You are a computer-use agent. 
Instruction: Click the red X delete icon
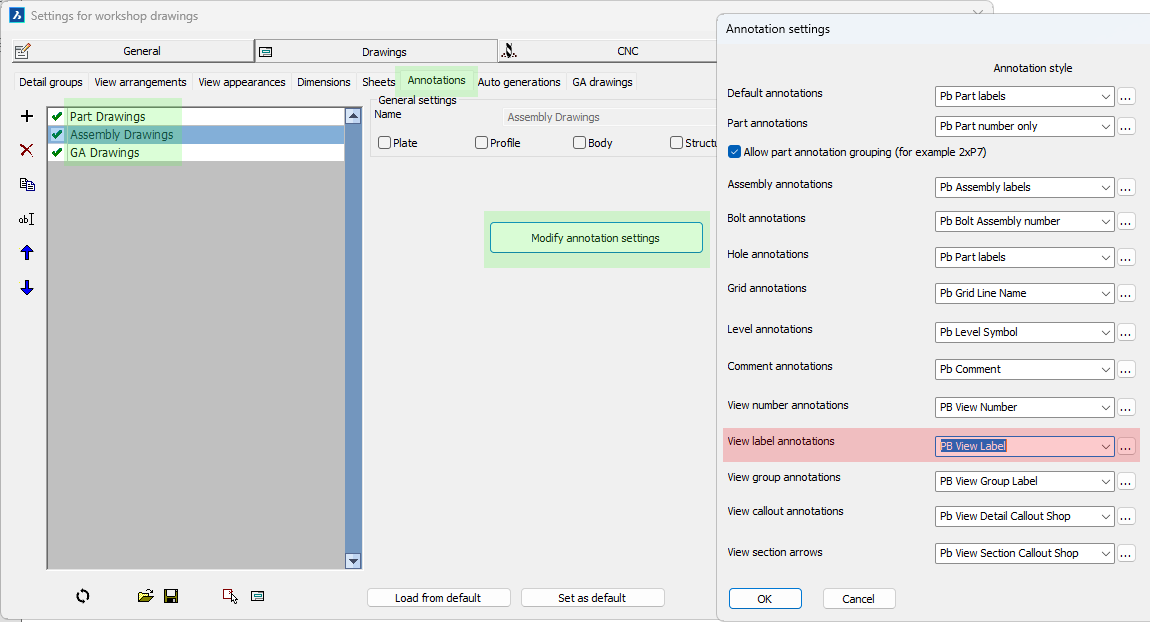27,150
